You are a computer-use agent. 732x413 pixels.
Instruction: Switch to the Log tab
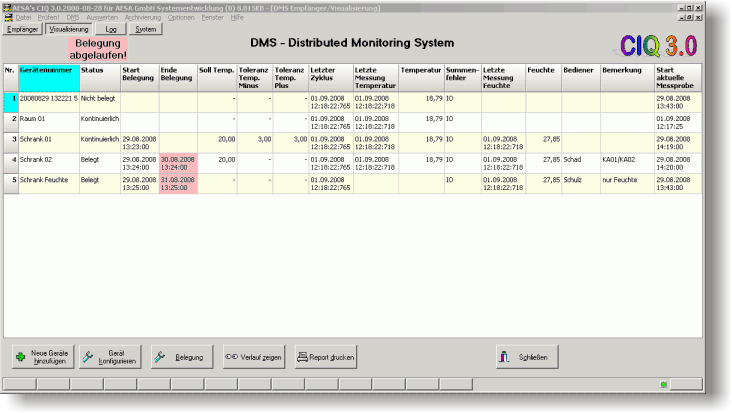[x=111, y=30]
